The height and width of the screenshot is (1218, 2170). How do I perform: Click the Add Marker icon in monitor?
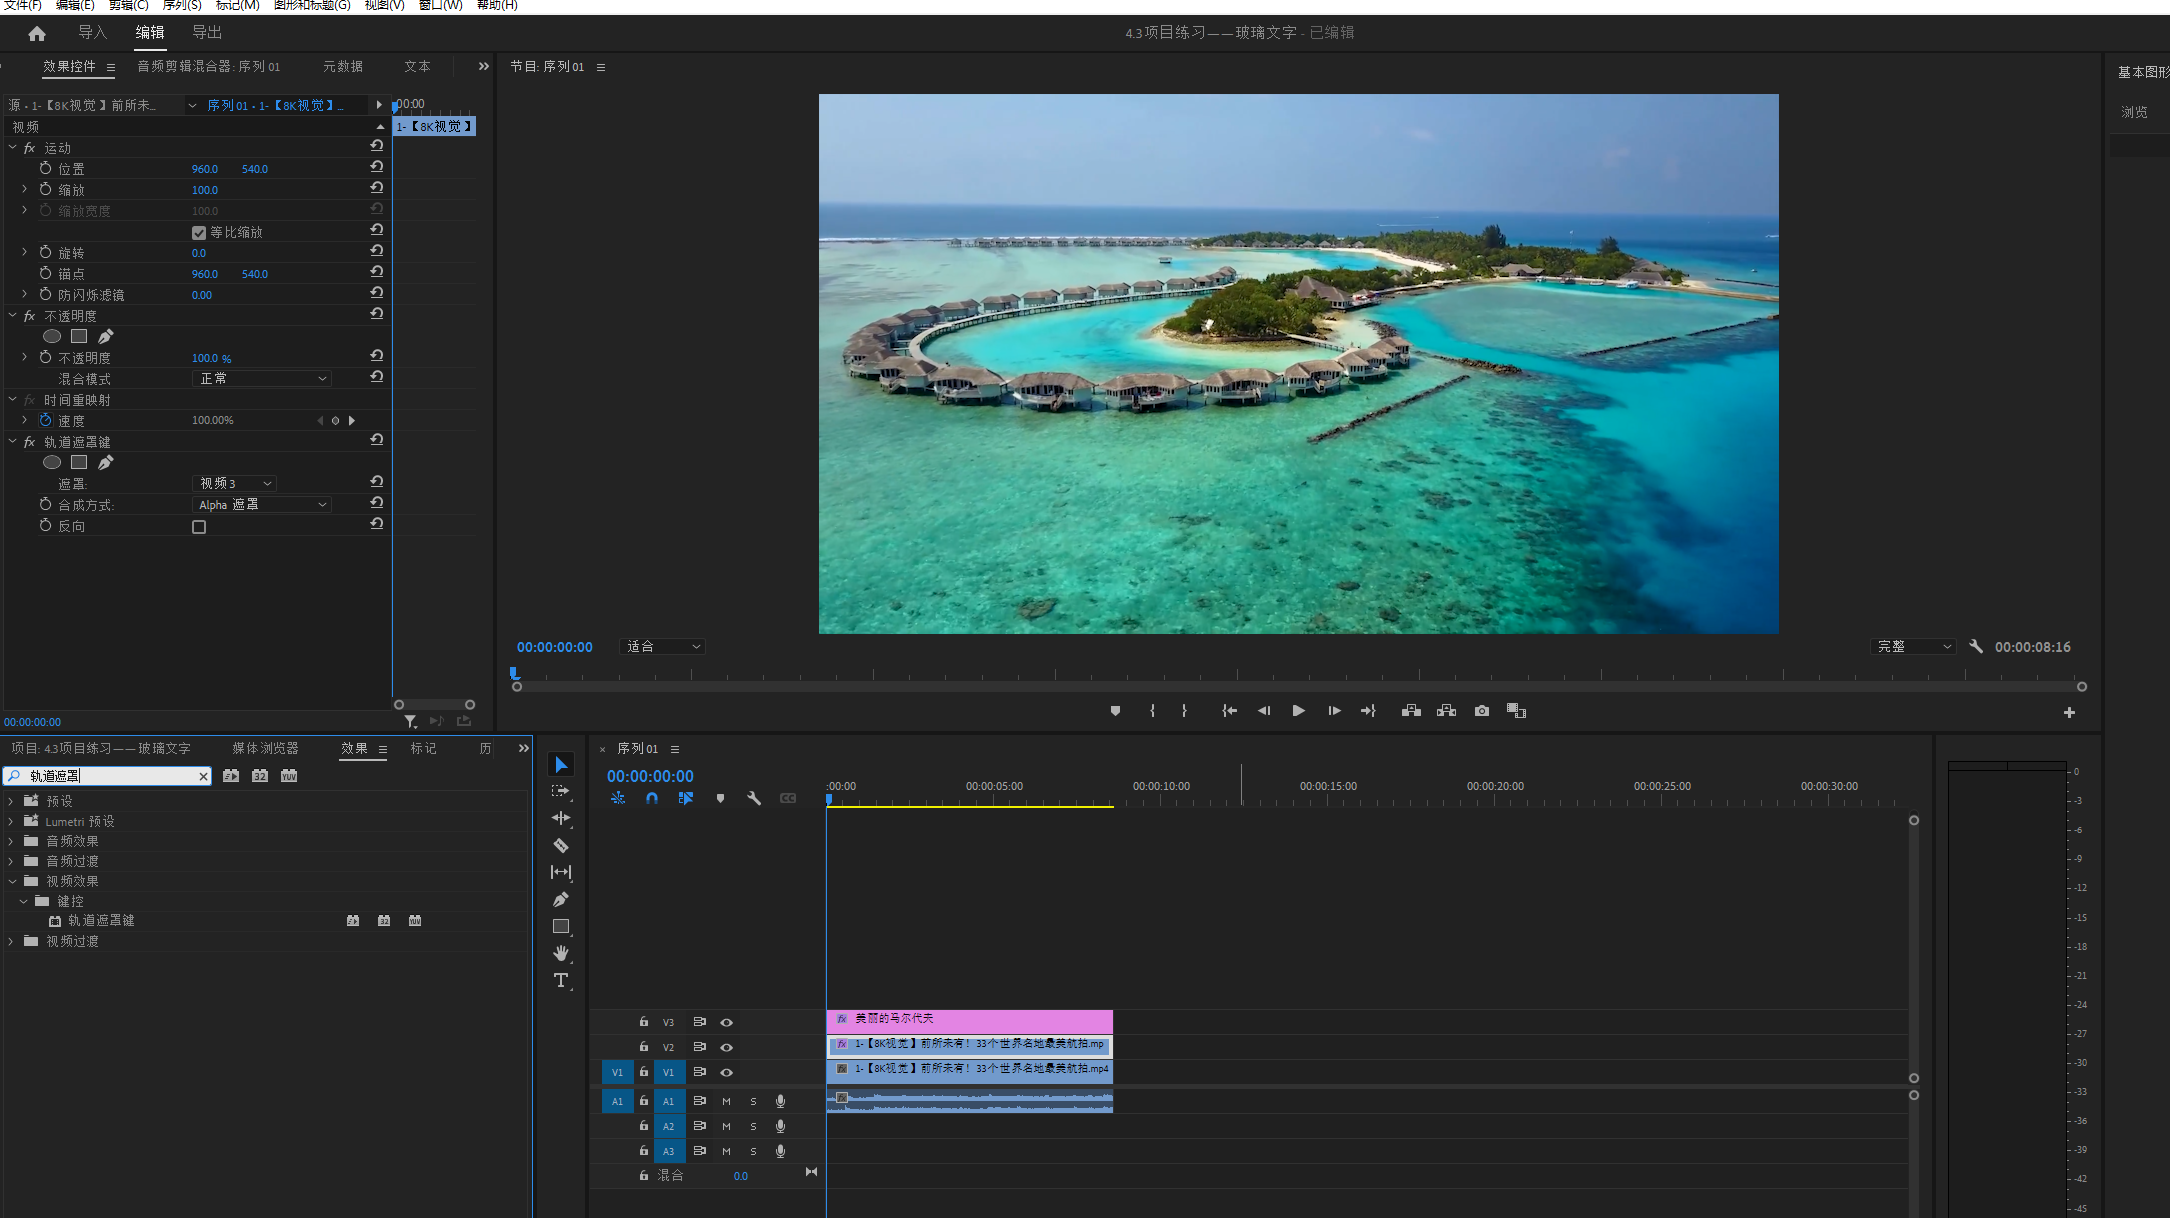click(x=1115, y=711)
